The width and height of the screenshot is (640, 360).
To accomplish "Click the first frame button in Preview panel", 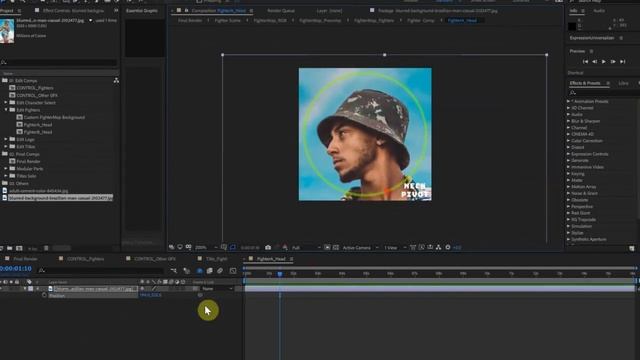I will tap(585, 62).
